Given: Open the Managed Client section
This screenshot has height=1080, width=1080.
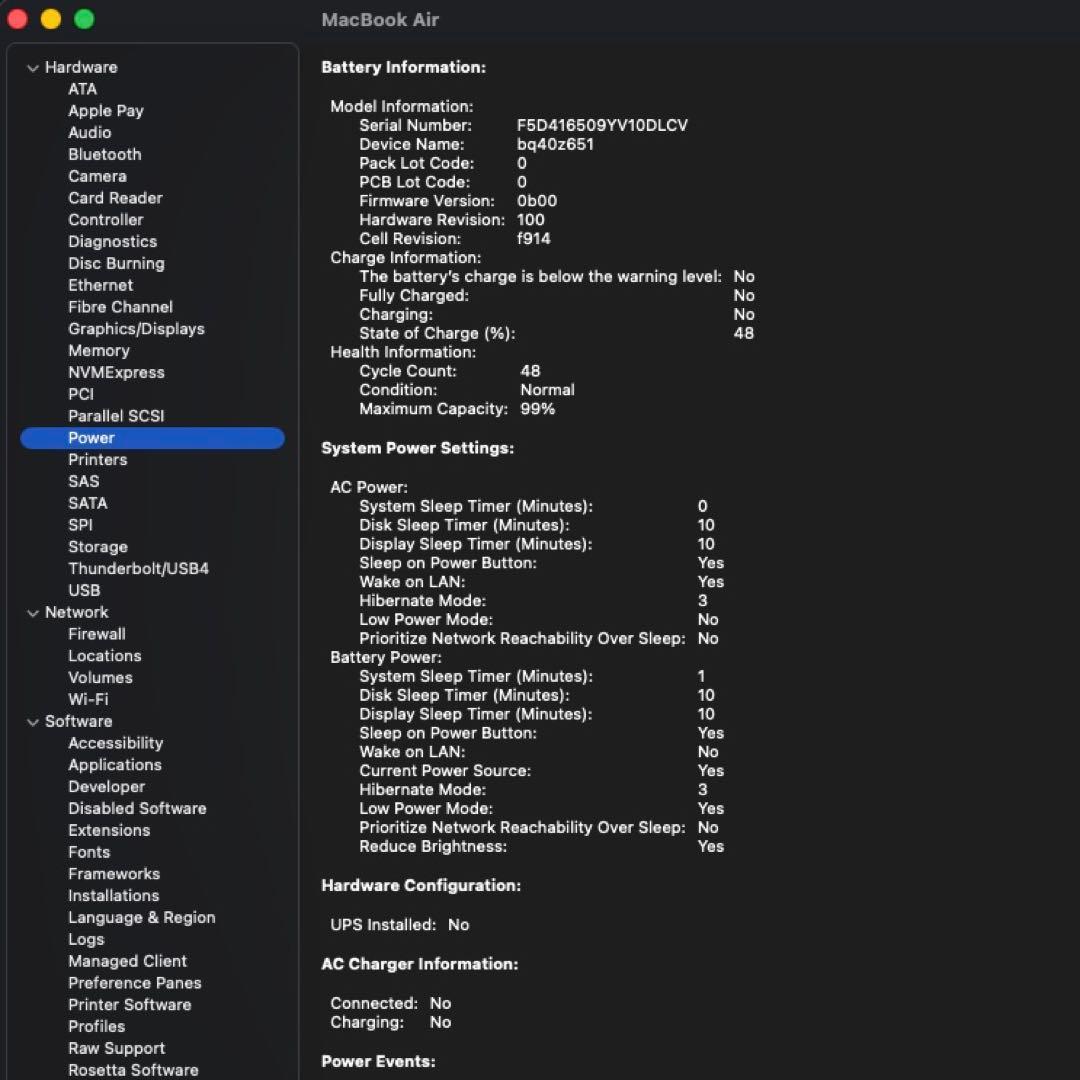Looking at the screenshot, I should (127, 961).
